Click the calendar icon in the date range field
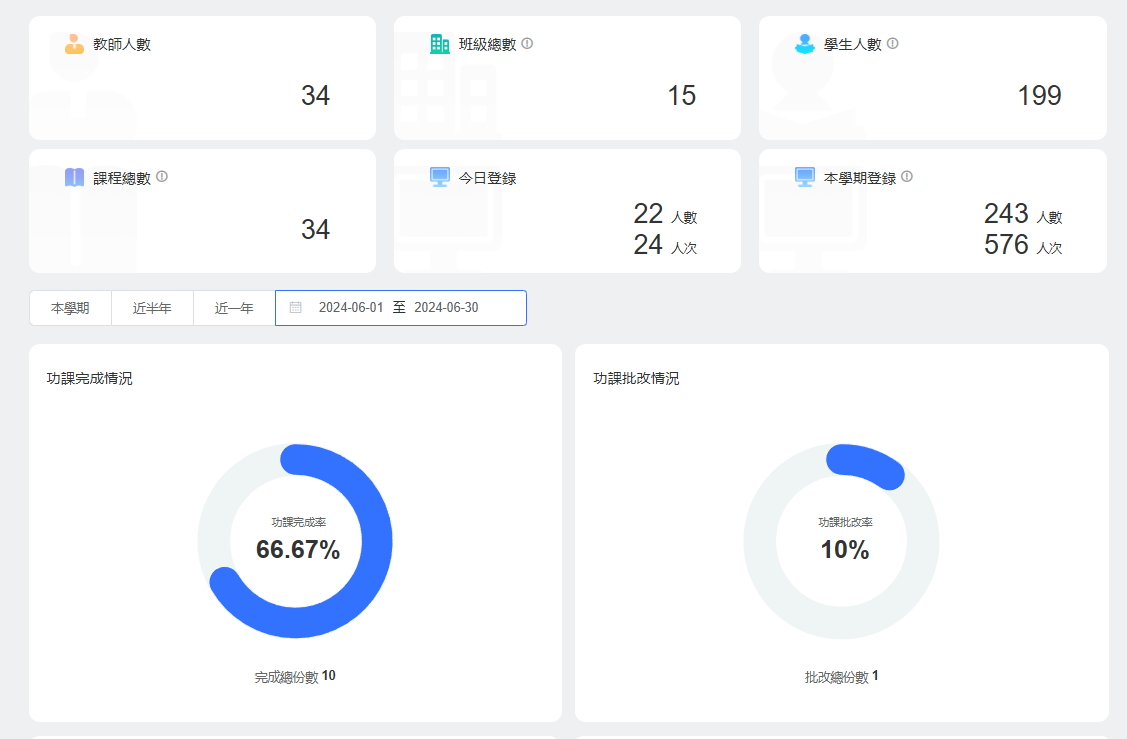 [295, 308]
